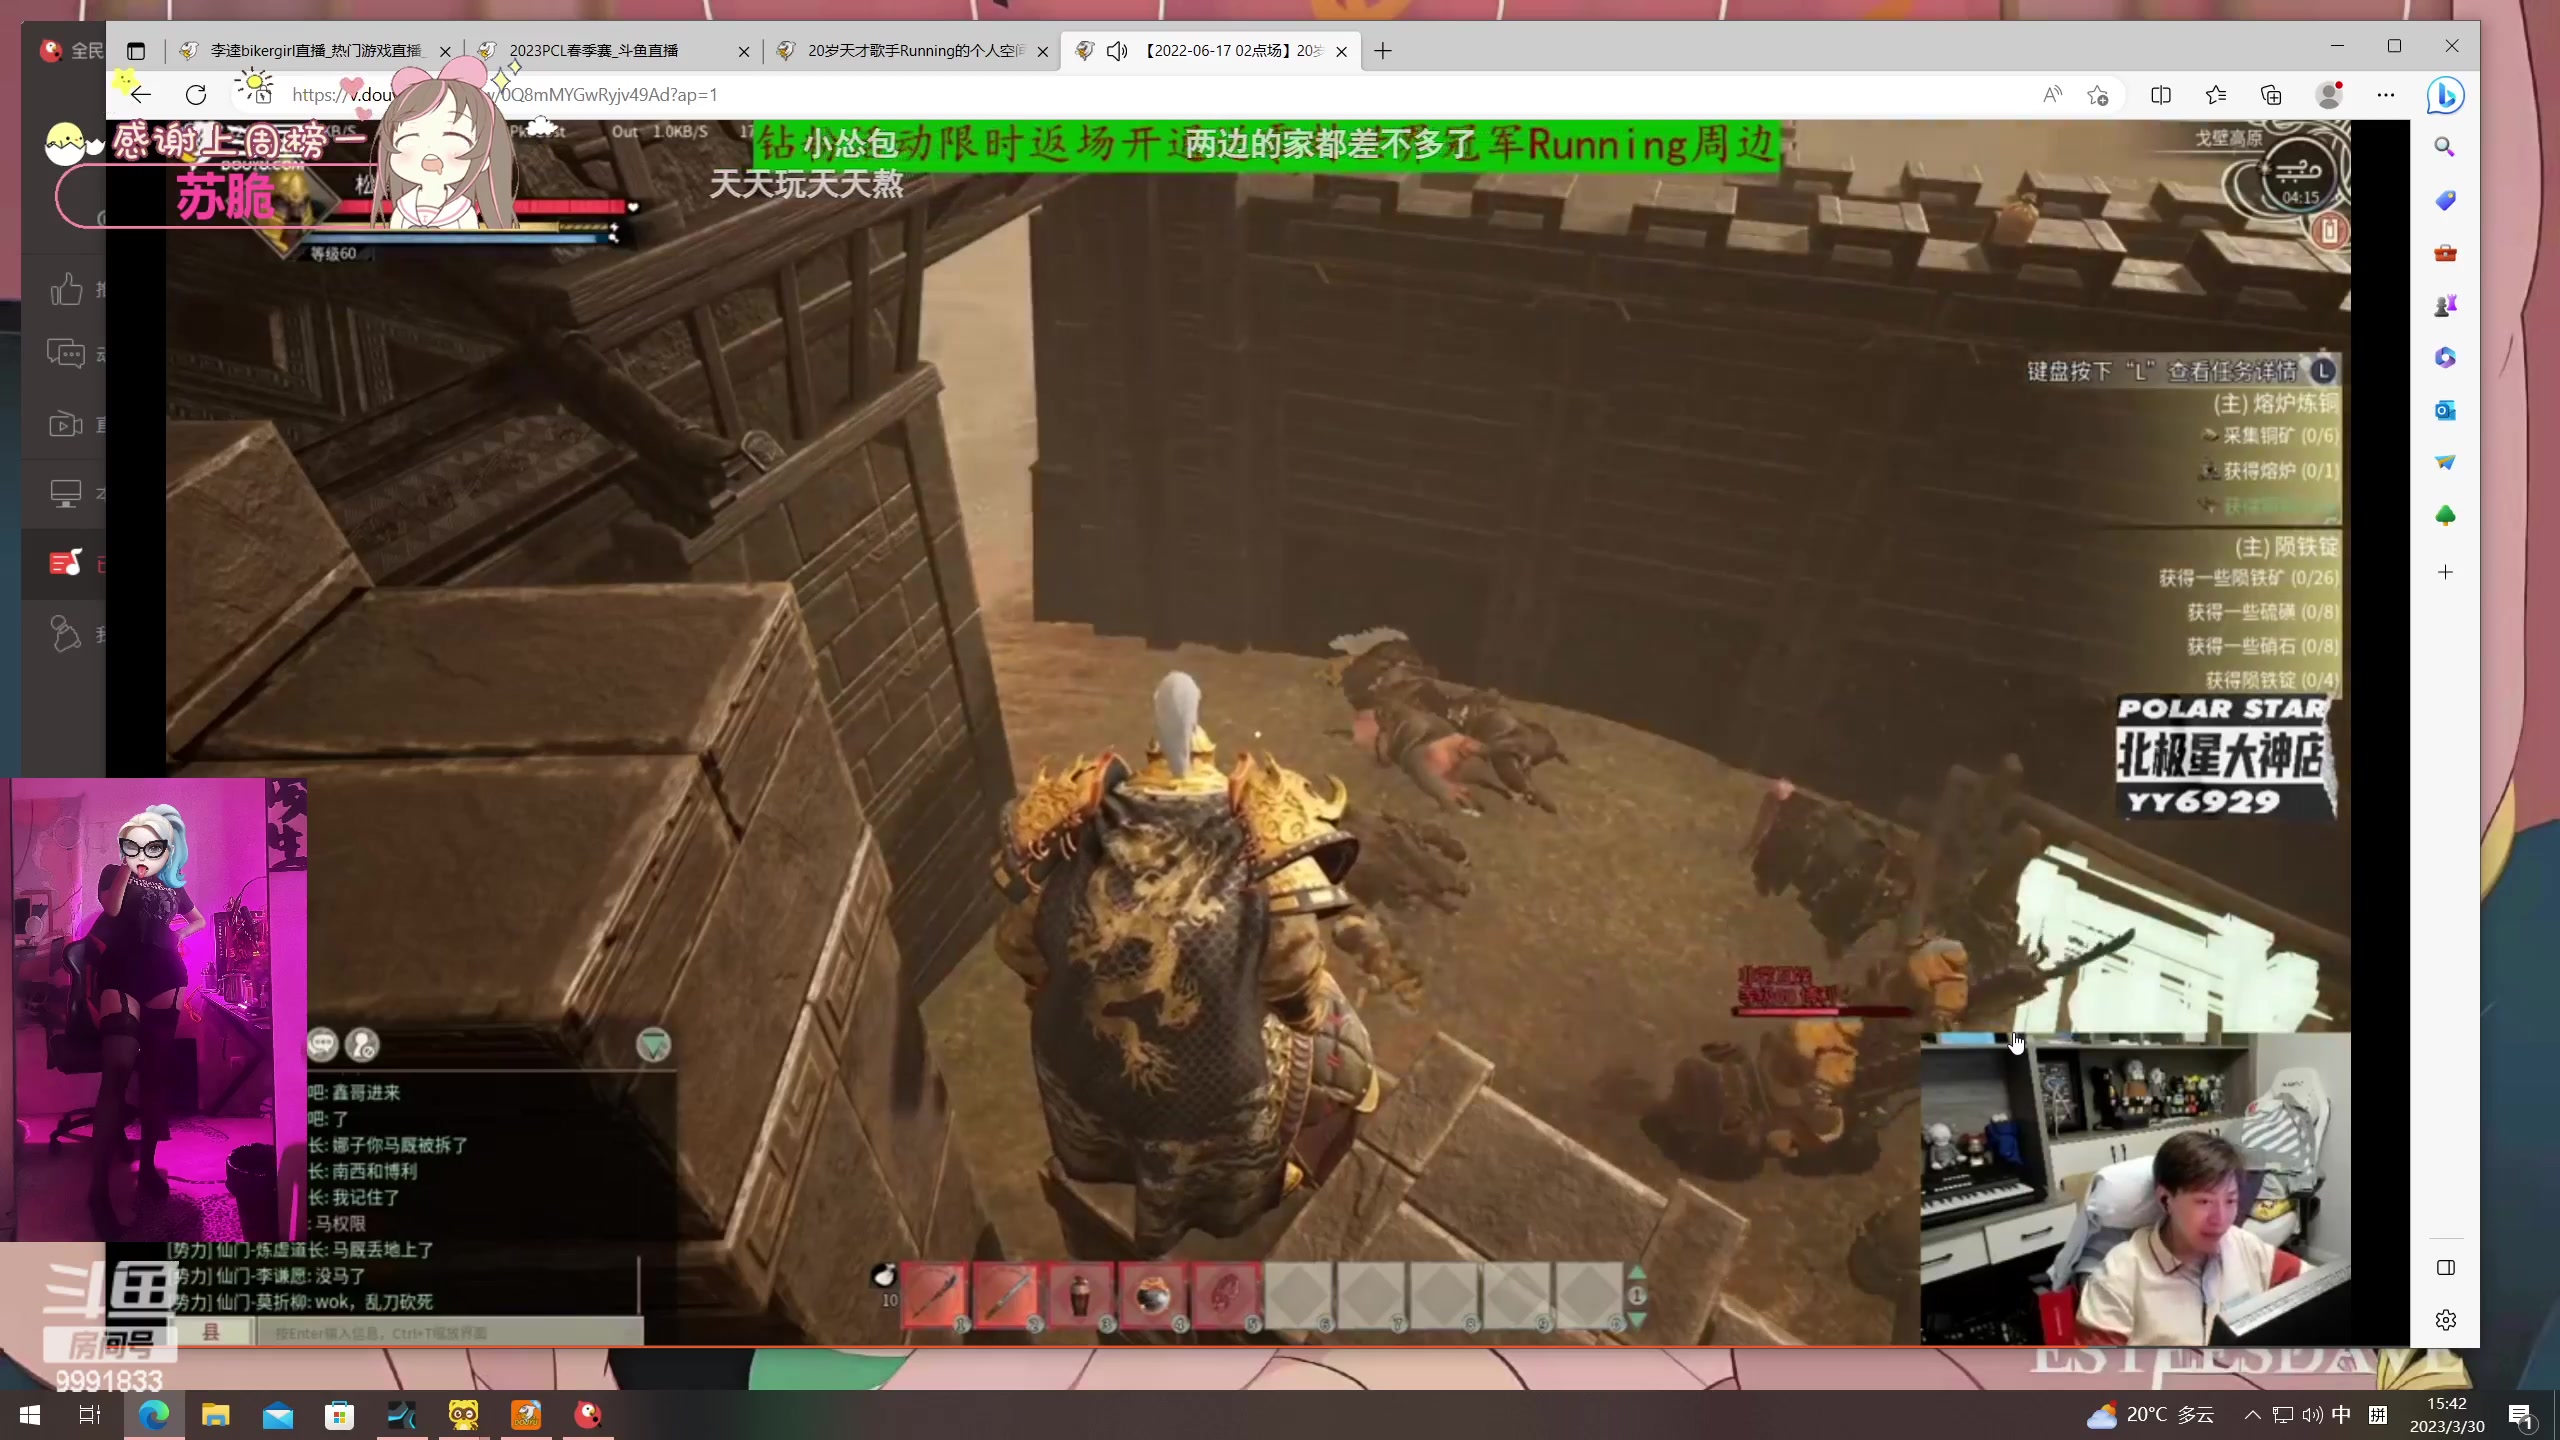Open the notification center
Screen dimensions: 2560x1440
(x=2520, y=1415)
